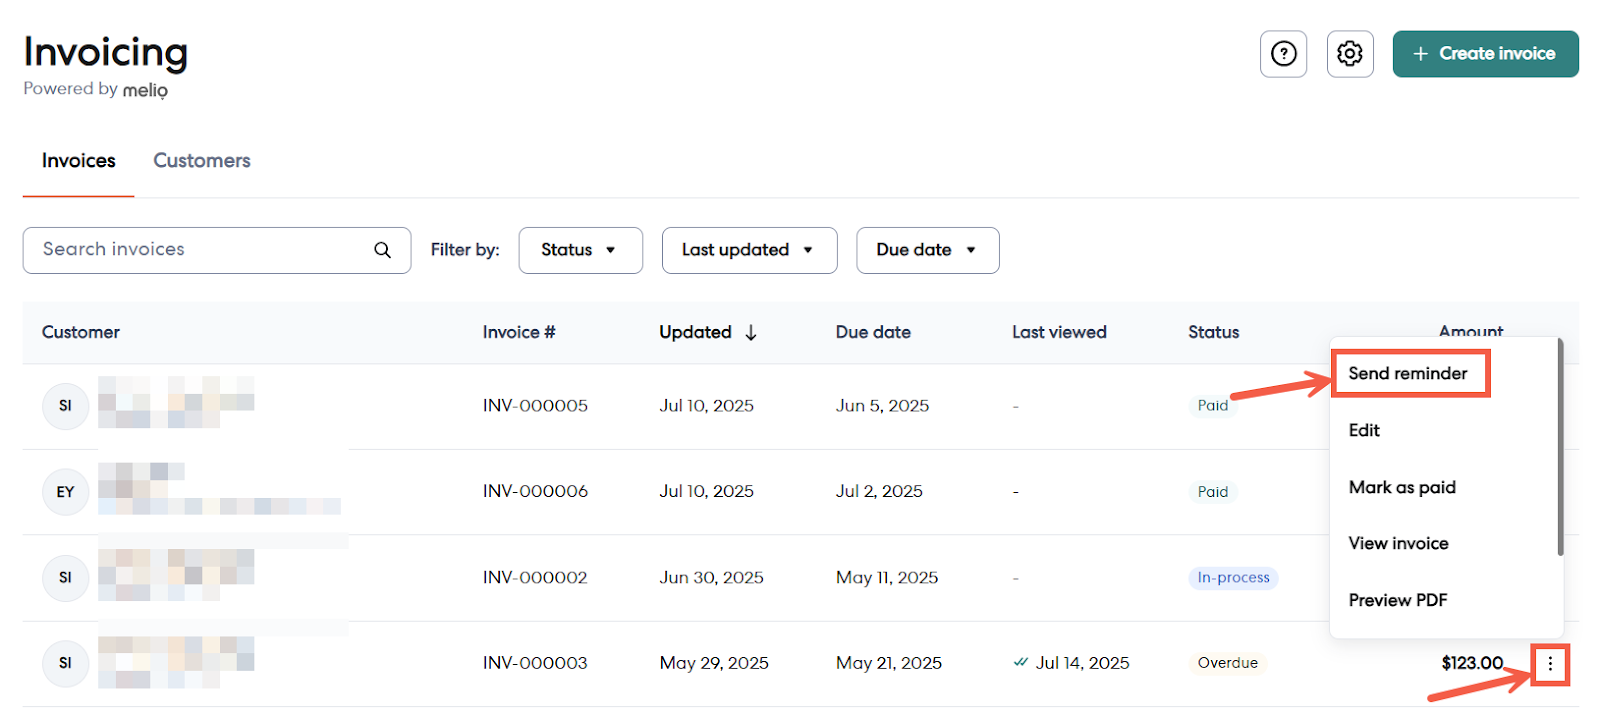Click the SI avatar for INV-000002
The image size is (1600, 716).
coord(65,578)
